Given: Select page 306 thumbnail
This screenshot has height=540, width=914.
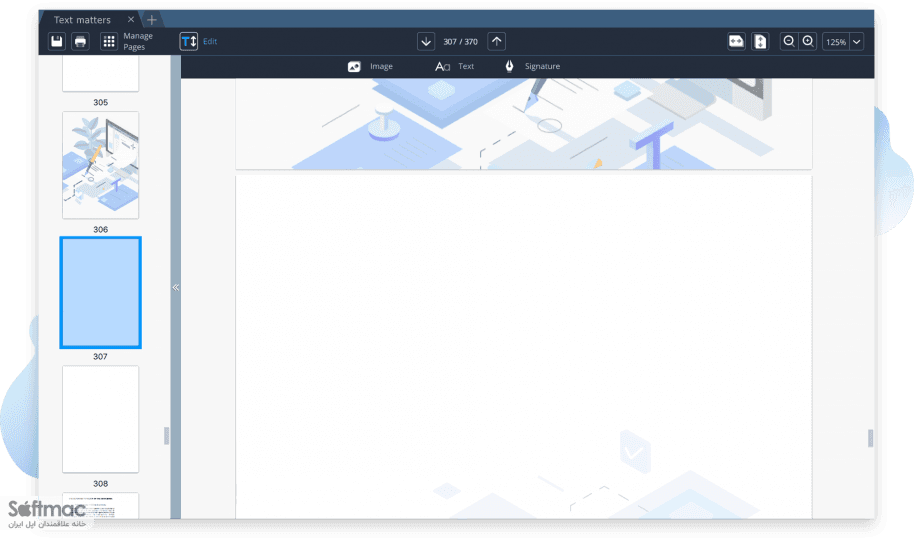Looking at the screenshot, I should click(101, 165).
